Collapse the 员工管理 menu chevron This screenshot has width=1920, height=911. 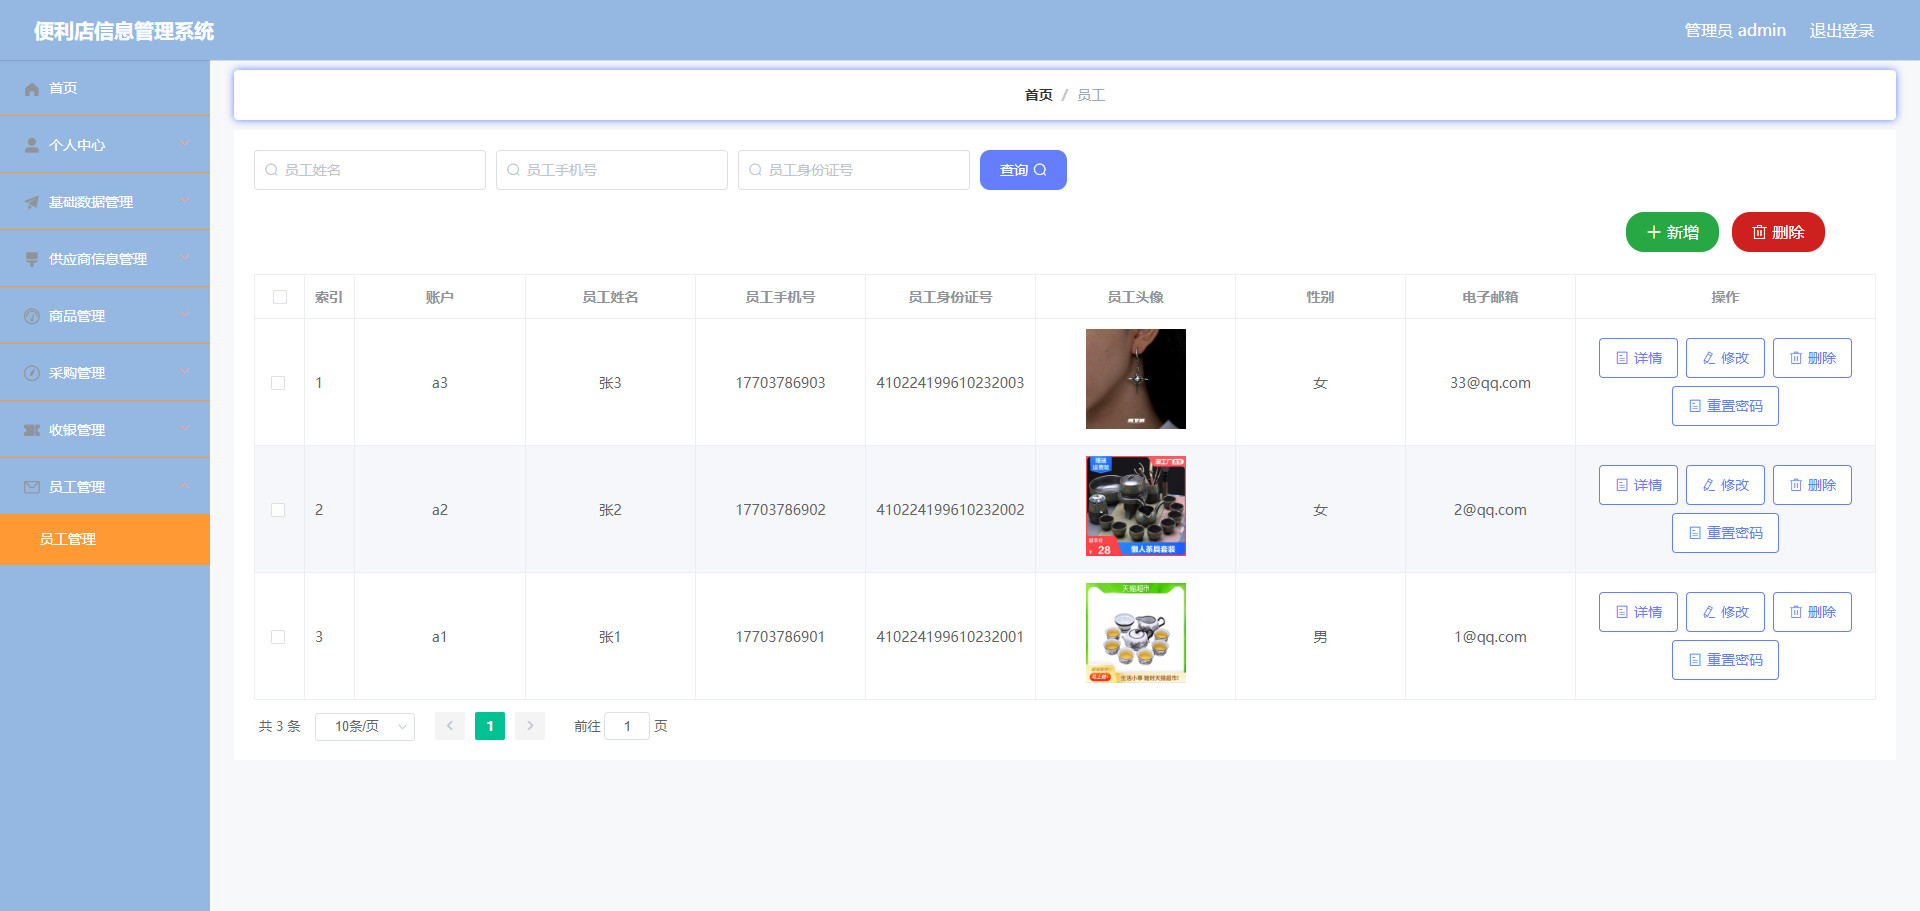[x=185, y=486]
